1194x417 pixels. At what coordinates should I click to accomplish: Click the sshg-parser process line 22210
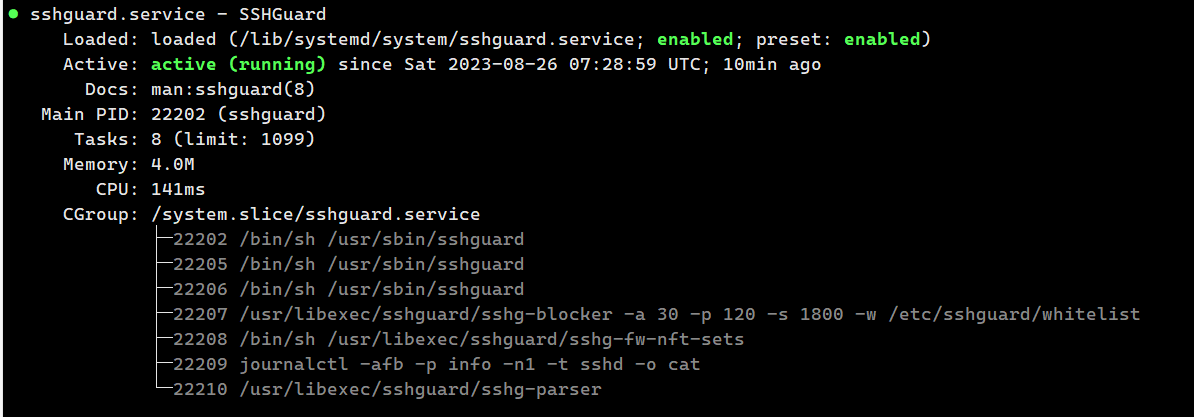click(387, 390)
